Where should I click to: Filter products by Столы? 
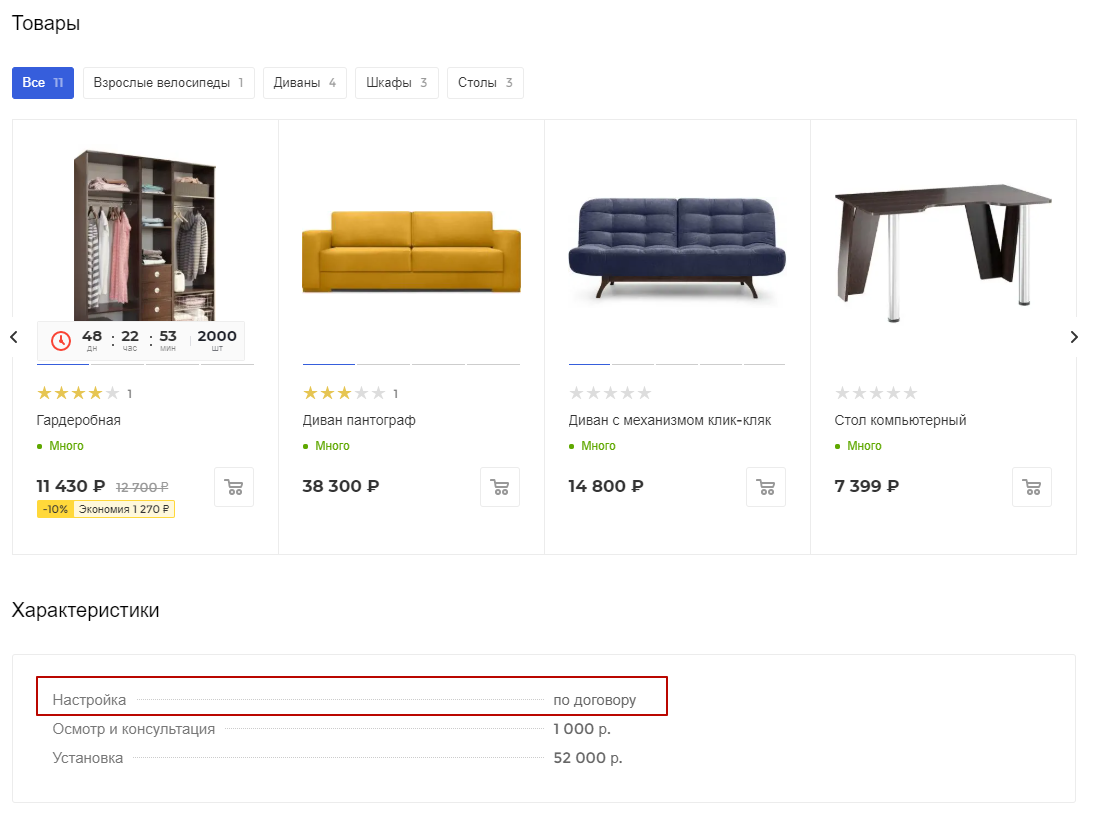[485, 83]
